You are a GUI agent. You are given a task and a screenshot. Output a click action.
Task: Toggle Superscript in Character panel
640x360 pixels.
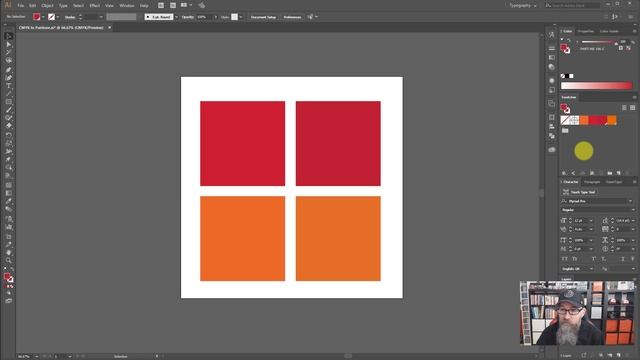click(594, 259)
